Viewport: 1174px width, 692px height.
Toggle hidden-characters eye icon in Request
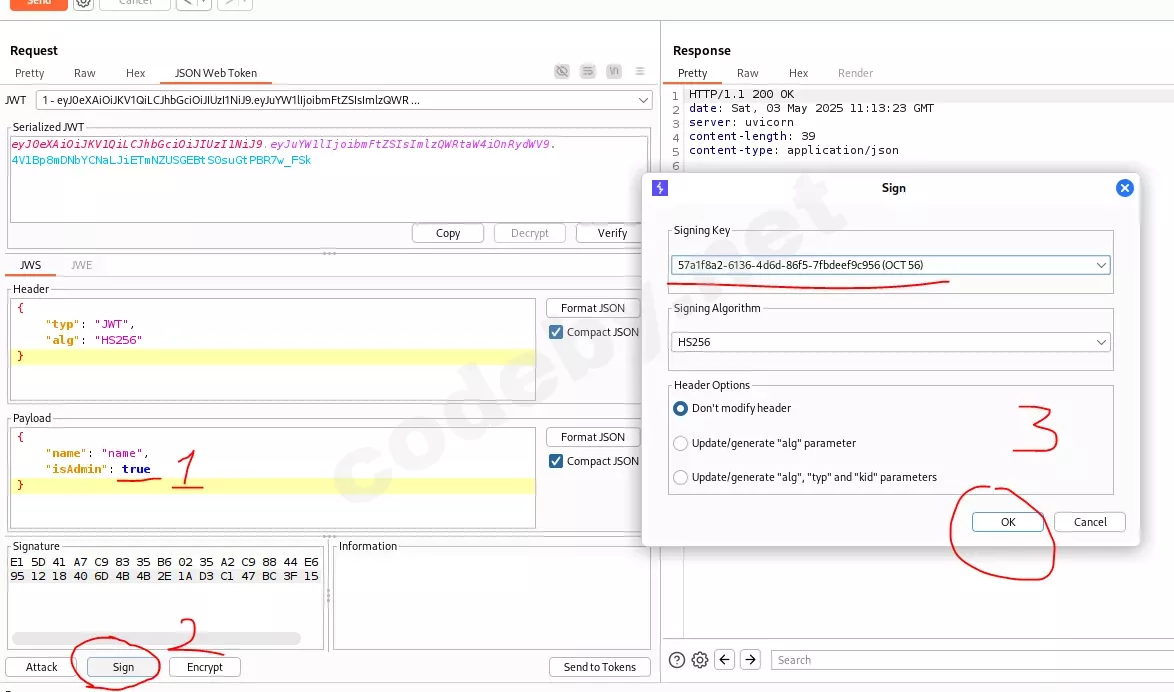pos(562,71)
